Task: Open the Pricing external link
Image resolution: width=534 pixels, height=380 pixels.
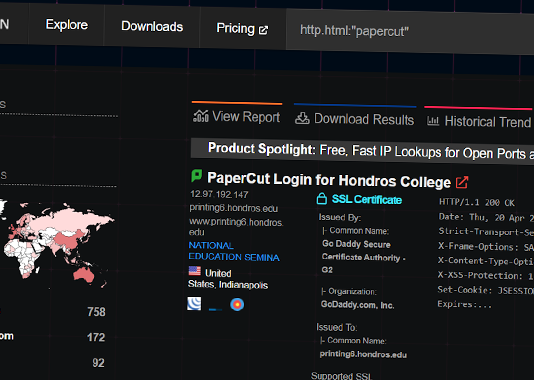Action: click(242, 29)
